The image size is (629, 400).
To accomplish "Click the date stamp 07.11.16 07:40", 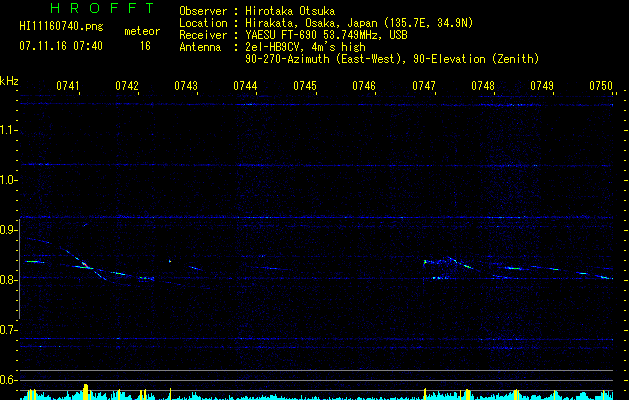I will 61,46.
